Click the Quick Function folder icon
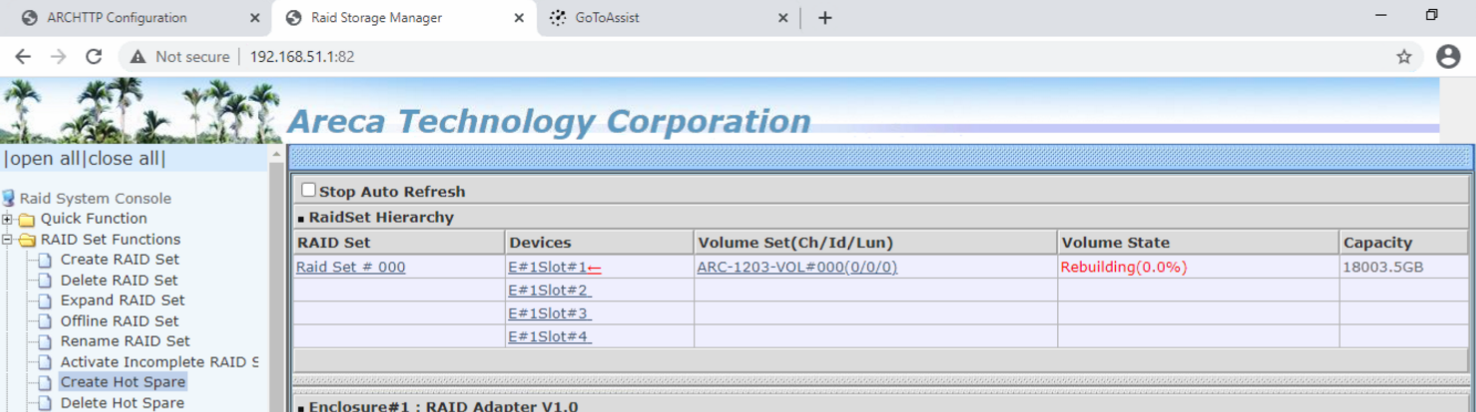 point(27,219)
